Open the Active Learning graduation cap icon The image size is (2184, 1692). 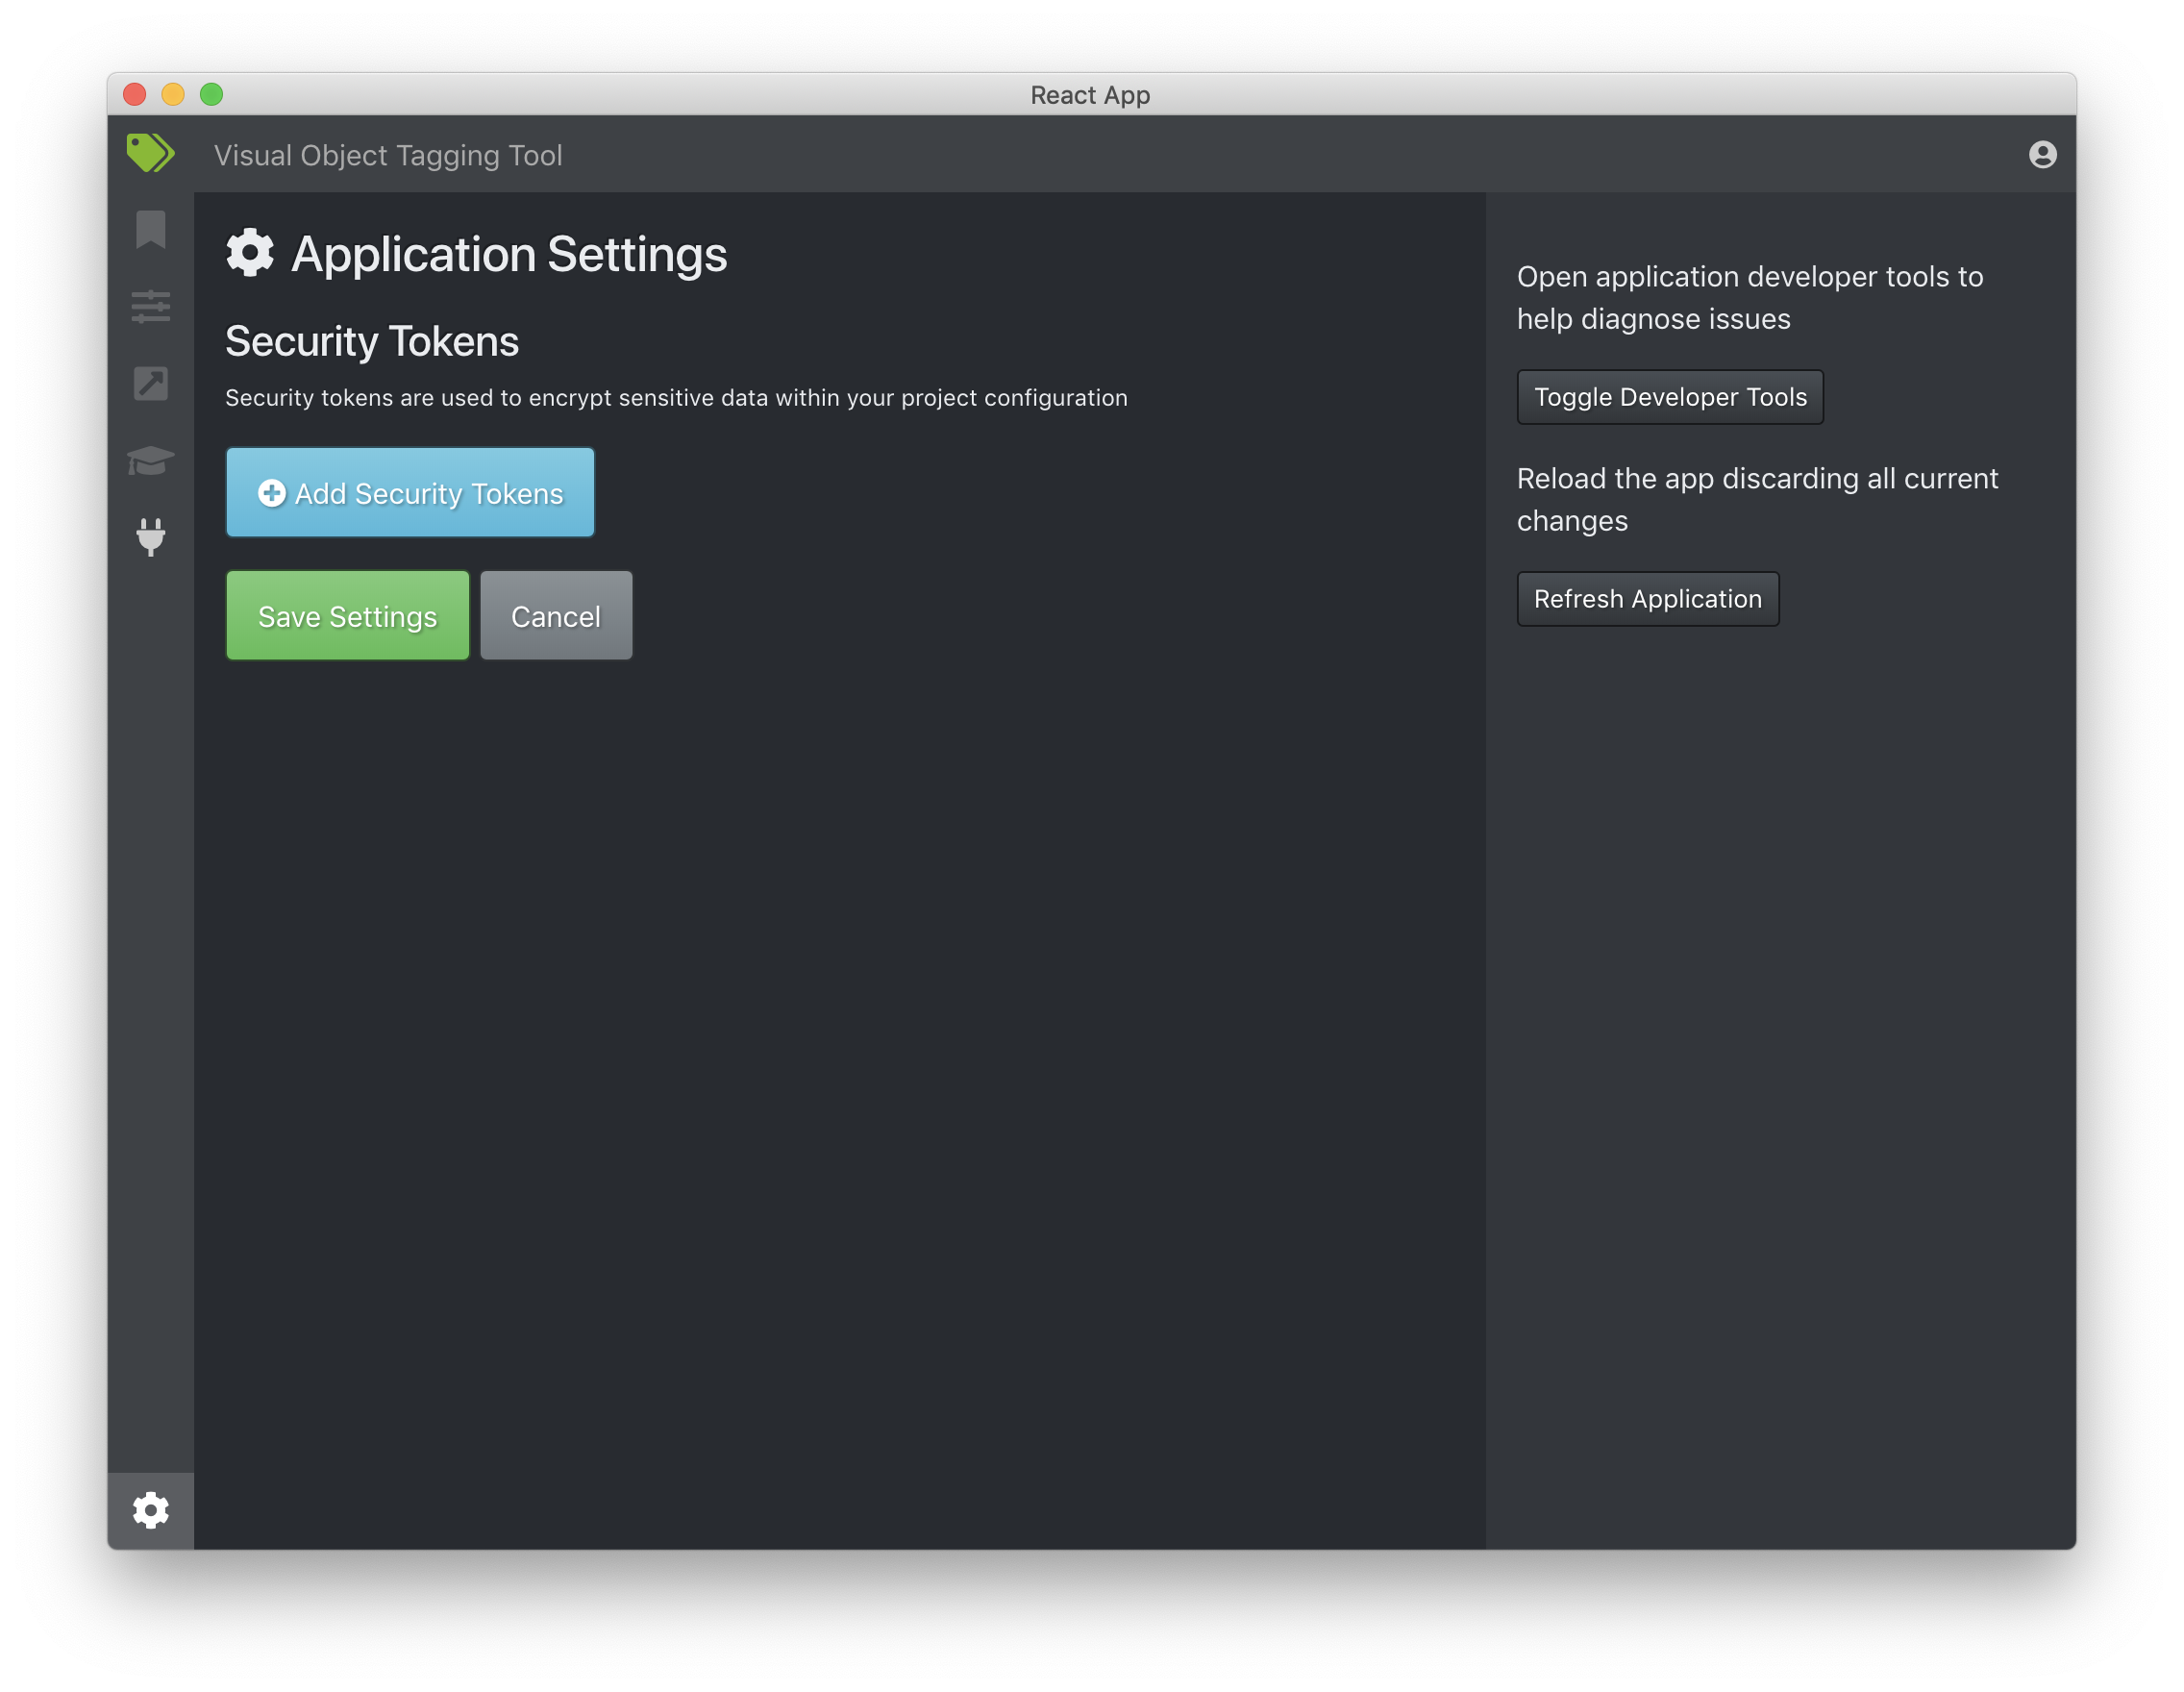coord(150,461)
